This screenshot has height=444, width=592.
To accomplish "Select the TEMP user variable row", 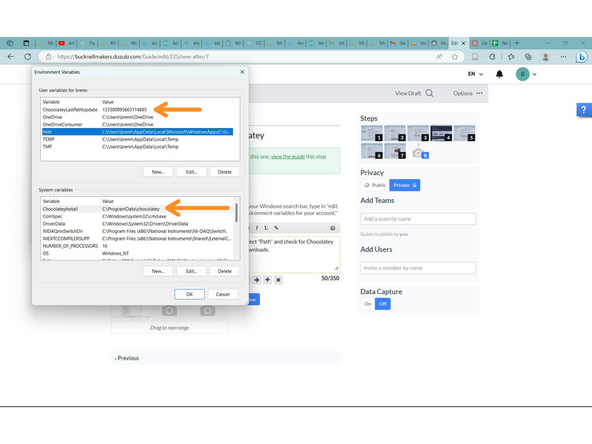I will [x=137, y=139].
